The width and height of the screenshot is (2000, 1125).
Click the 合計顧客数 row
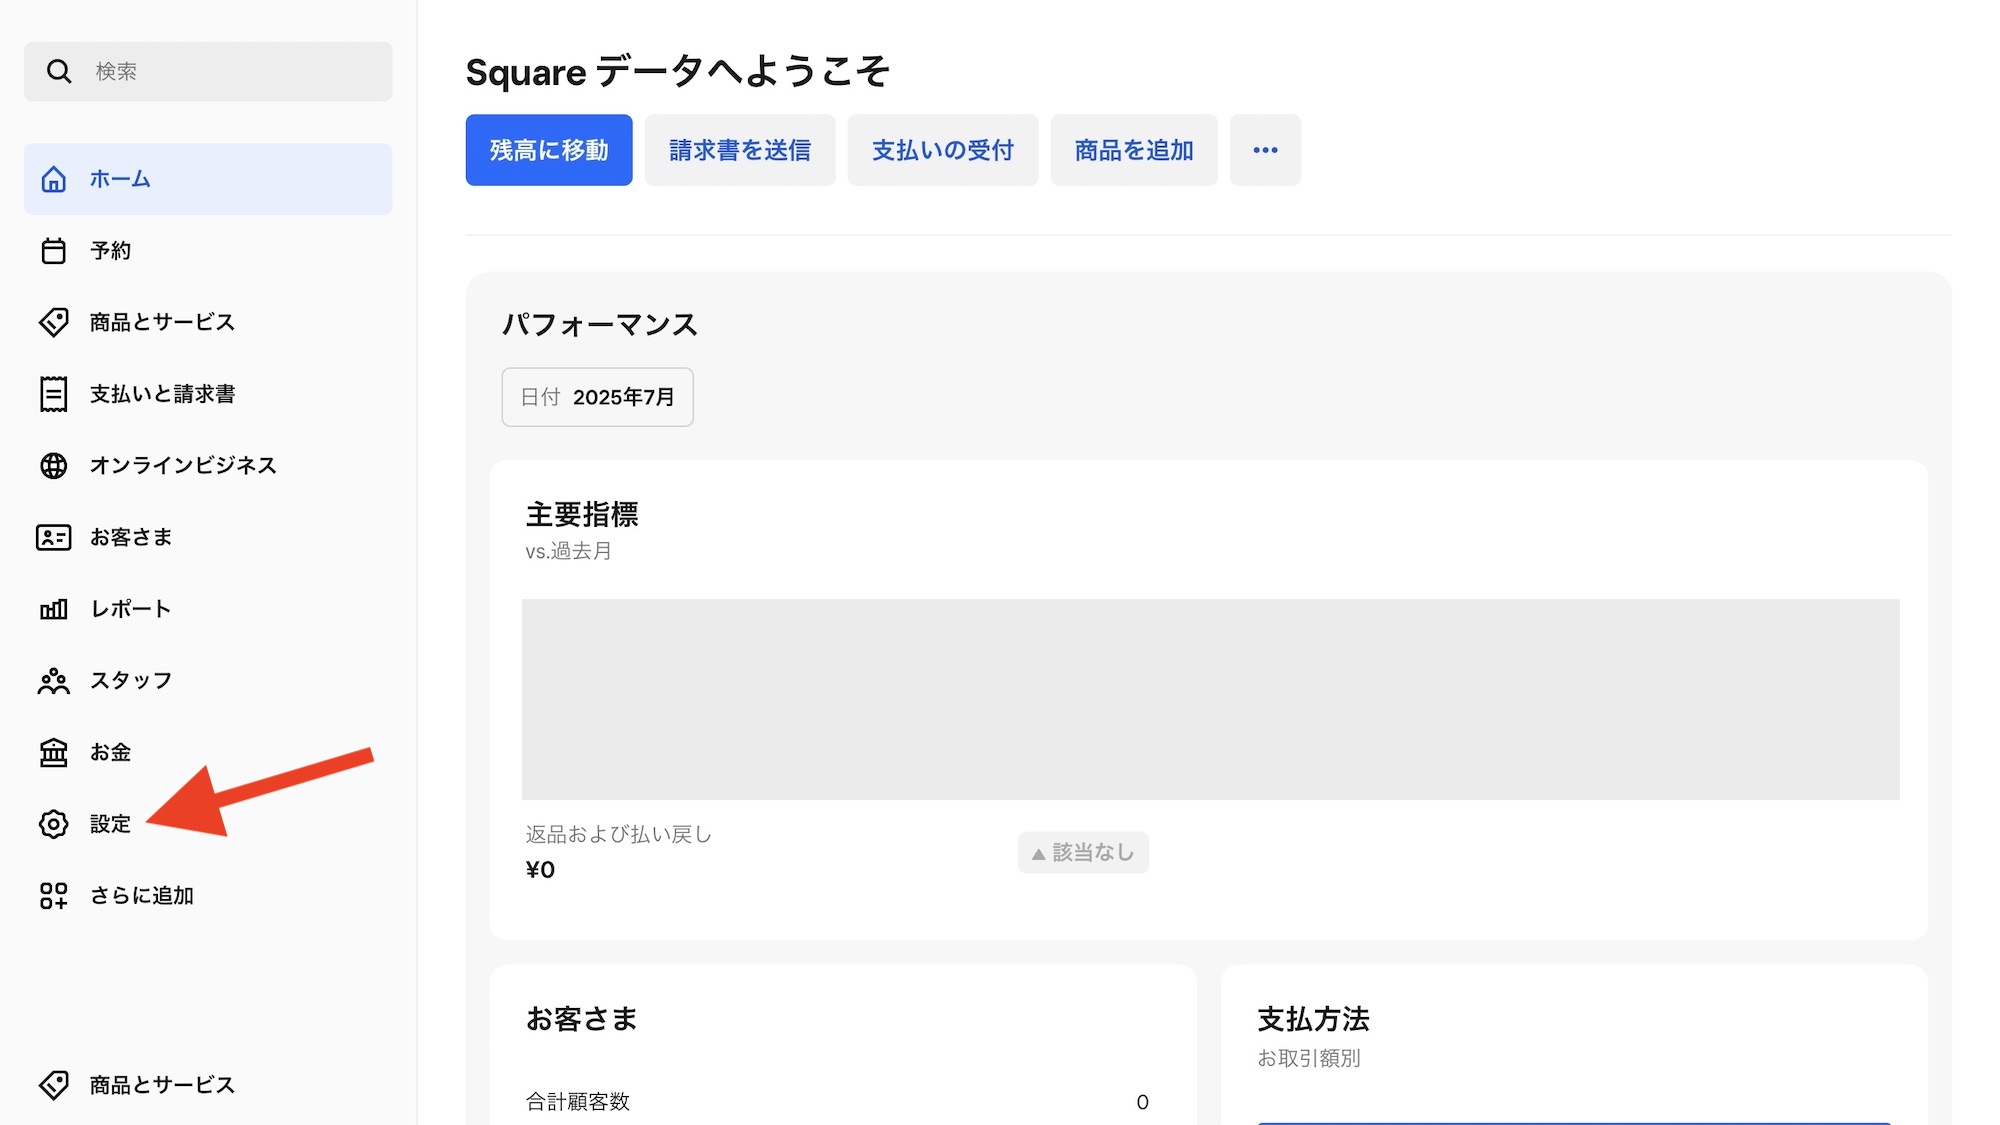pos(837,1102)
